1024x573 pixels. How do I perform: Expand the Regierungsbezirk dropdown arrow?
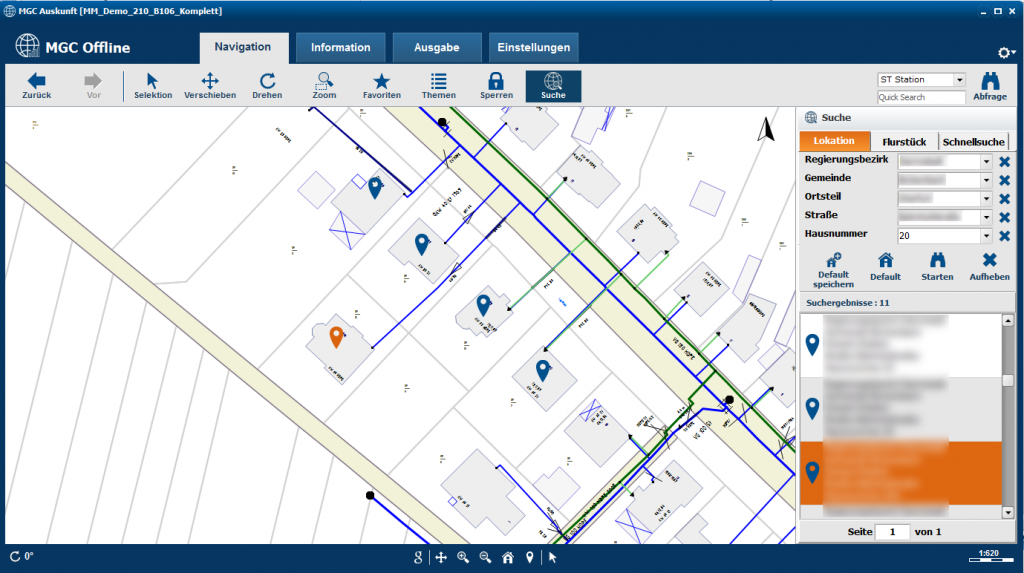(x=986, y=161)
